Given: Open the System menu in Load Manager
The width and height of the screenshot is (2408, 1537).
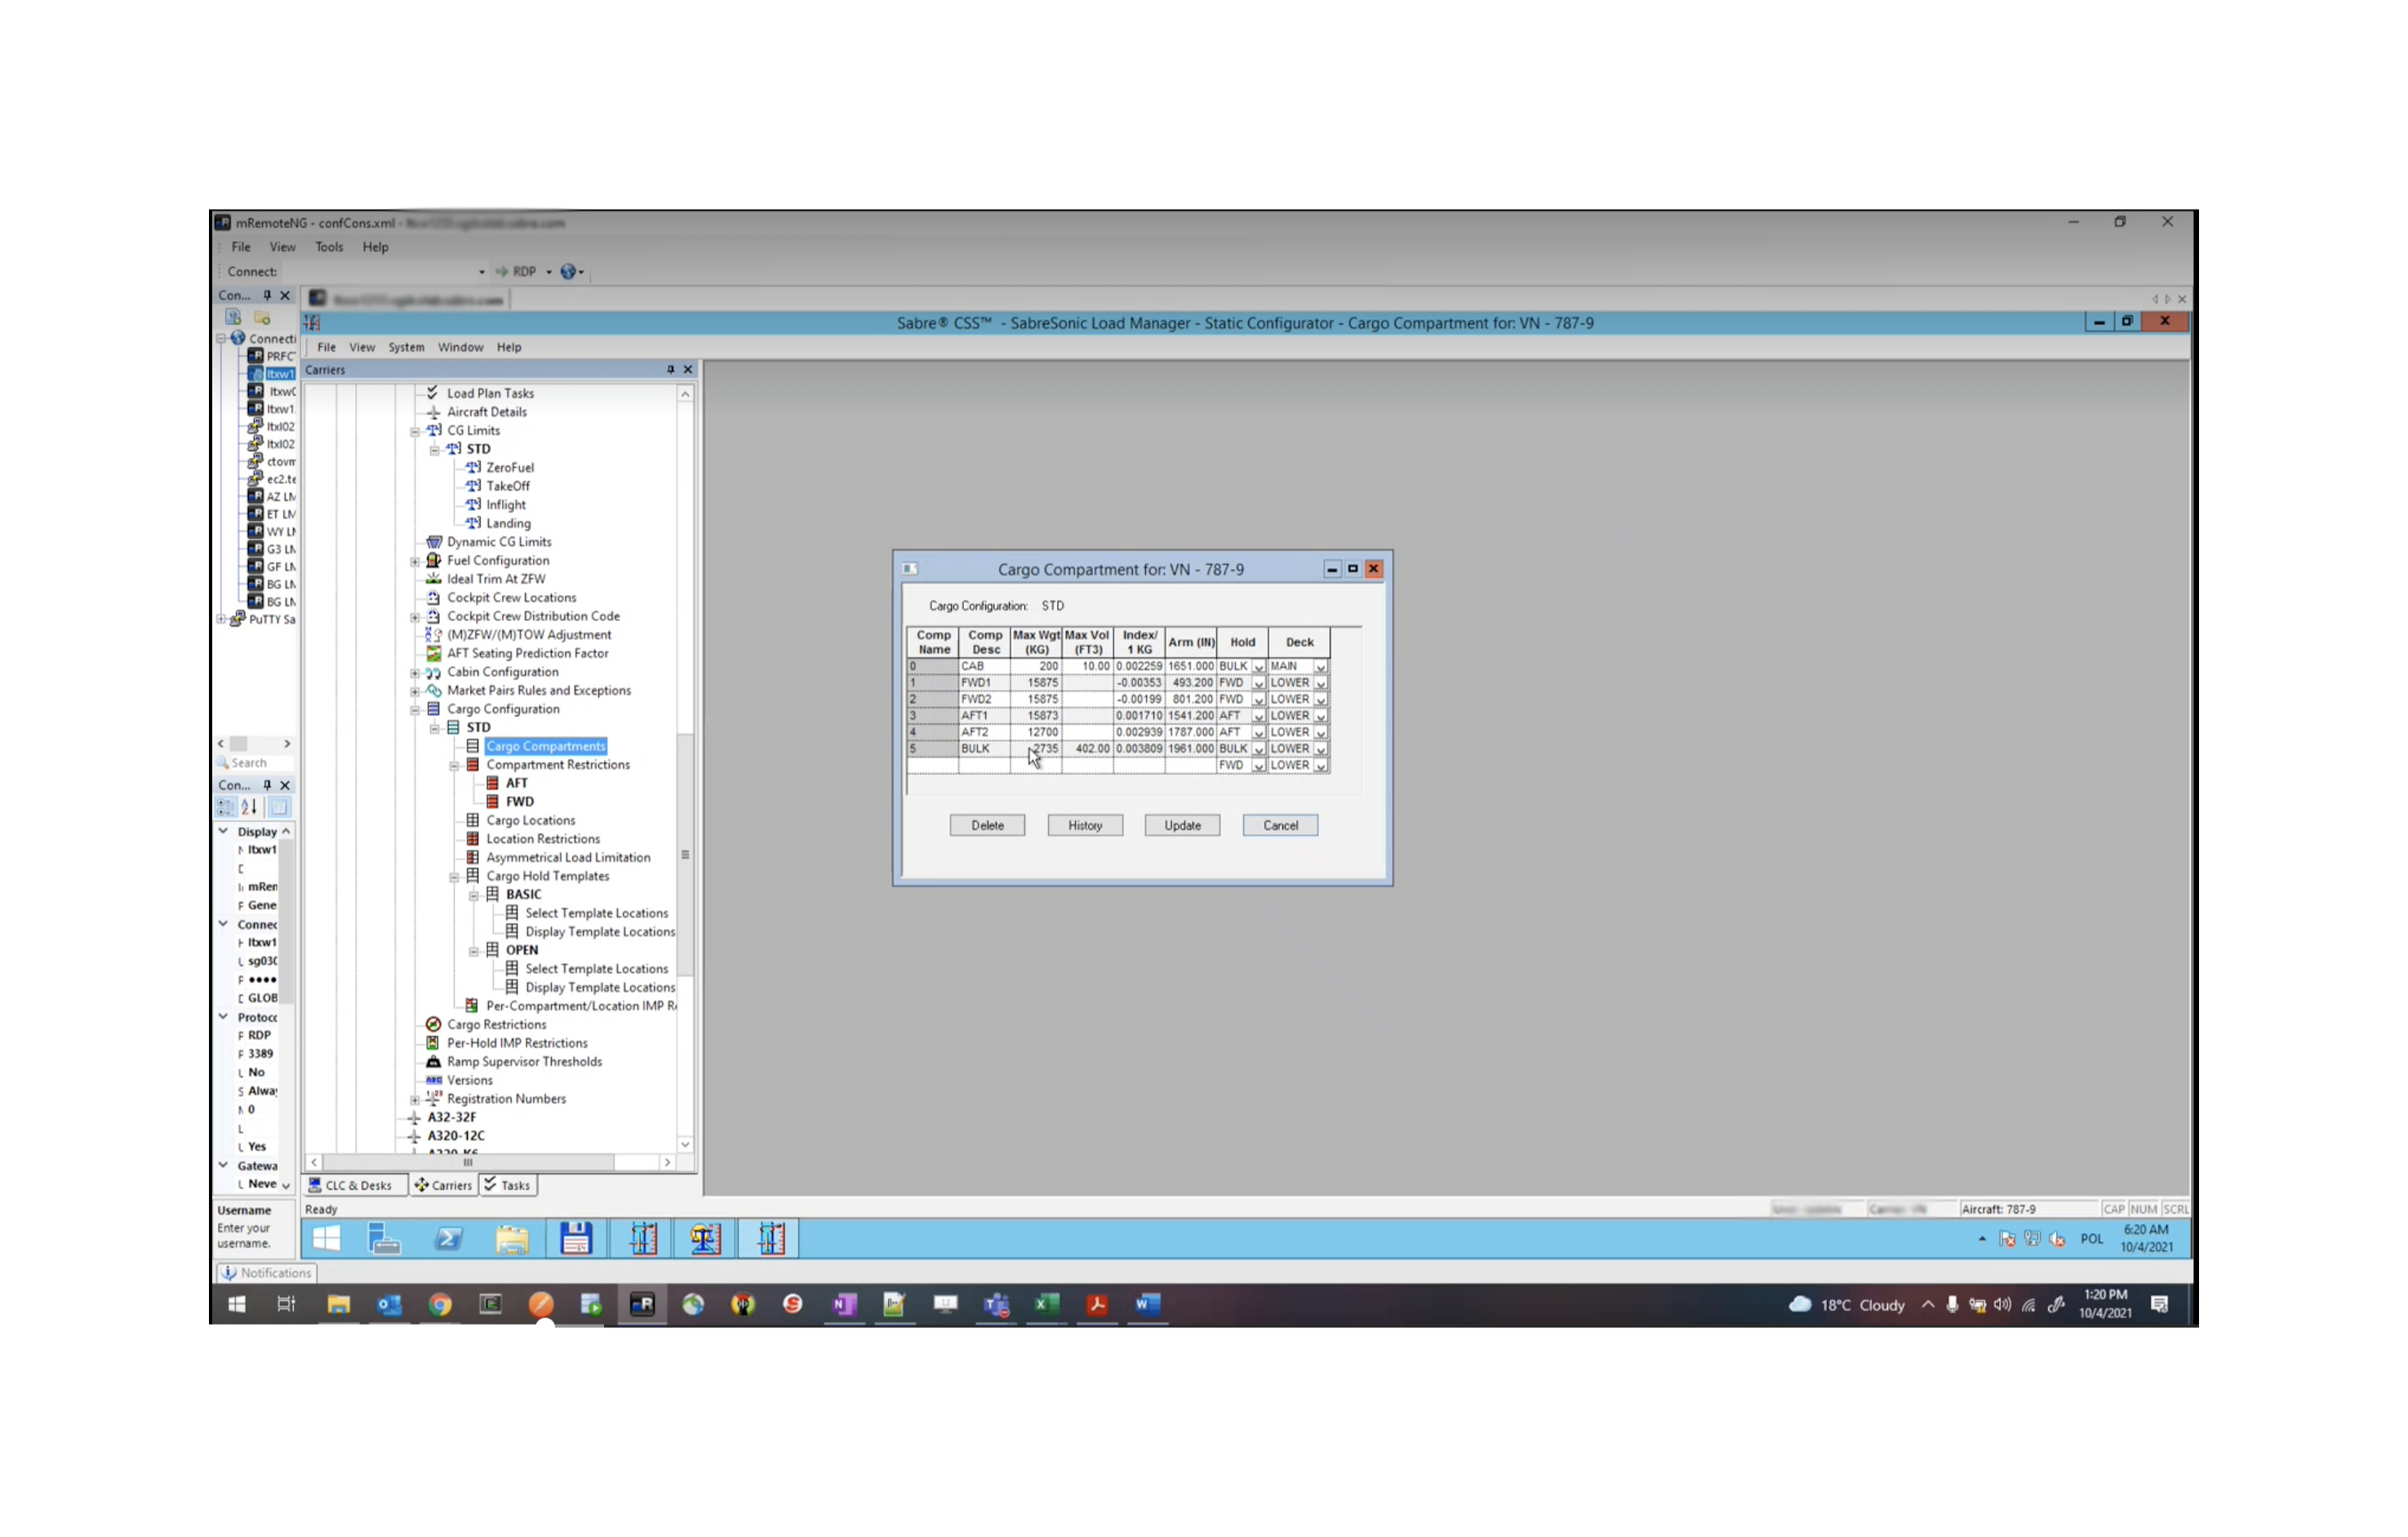Looking at the screenshot, I should 406,347.
